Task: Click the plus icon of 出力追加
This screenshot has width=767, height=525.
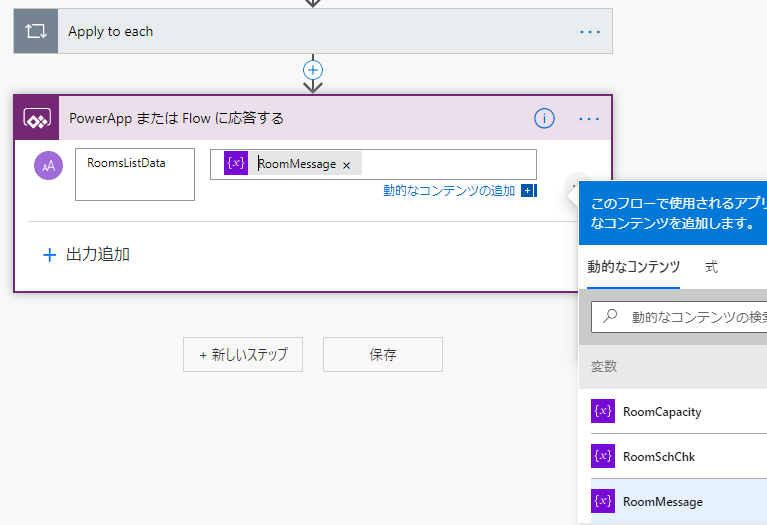Action: pos(49,255)
